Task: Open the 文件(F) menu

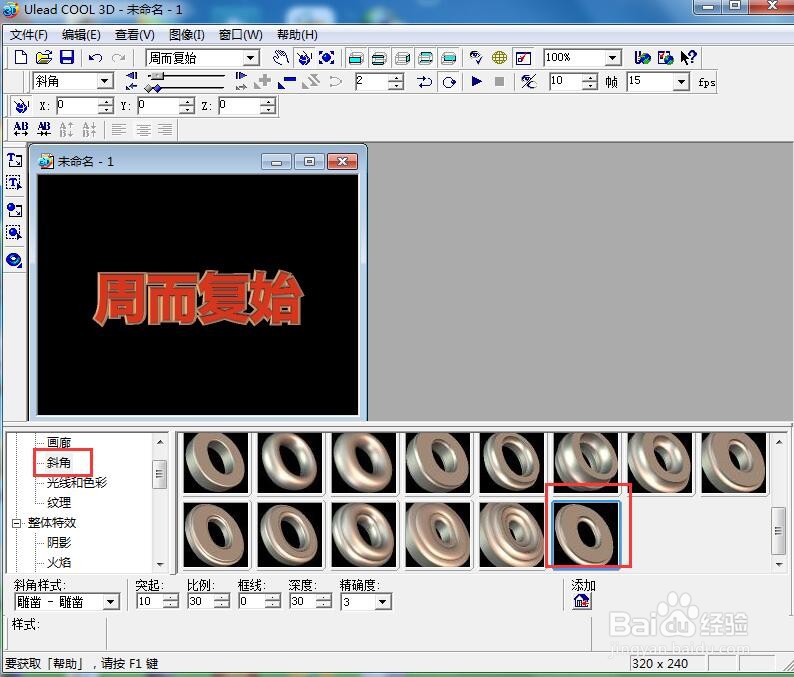Action: (x=29, y=34)
